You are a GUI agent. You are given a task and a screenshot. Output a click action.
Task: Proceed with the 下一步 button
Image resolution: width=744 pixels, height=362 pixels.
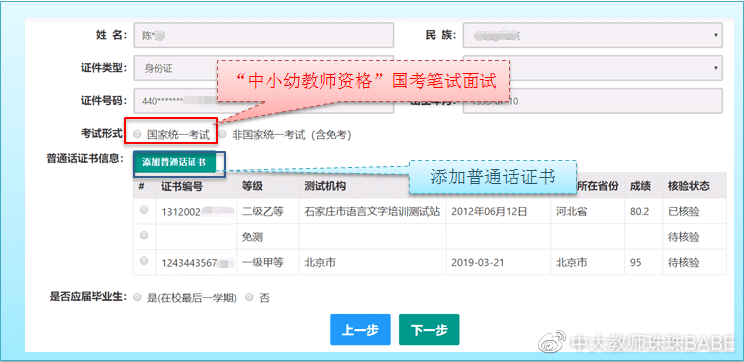tap(429, 330)
